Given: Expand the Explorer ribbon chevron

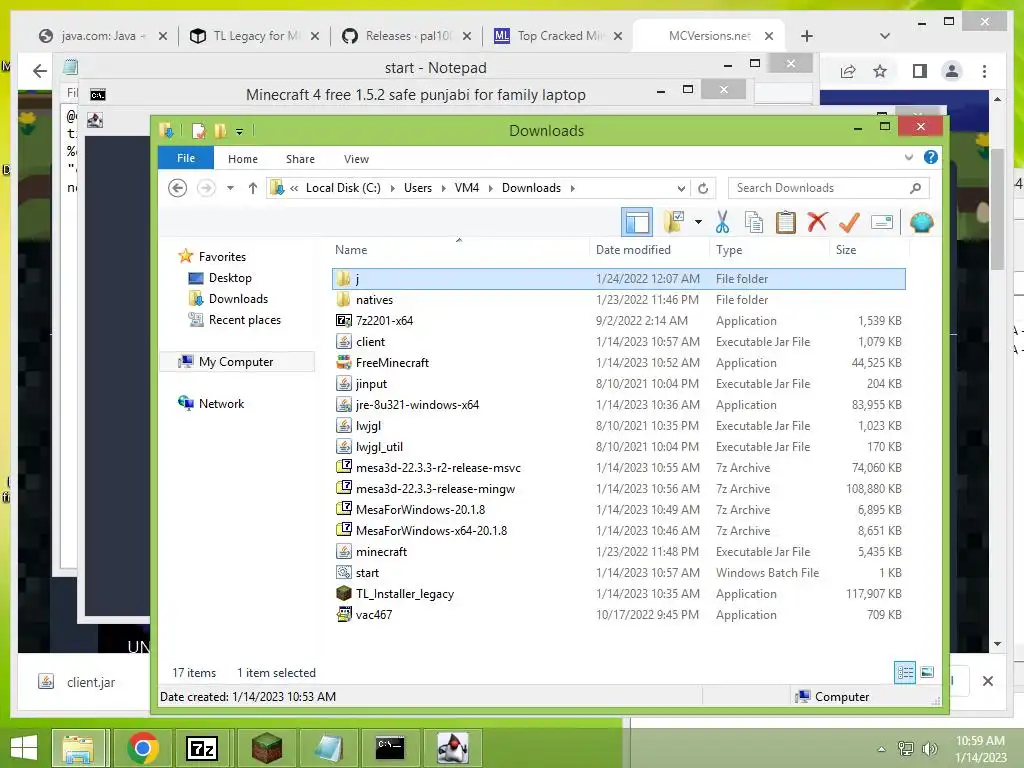Looking at the screenshot, I should tap(908, 157).
